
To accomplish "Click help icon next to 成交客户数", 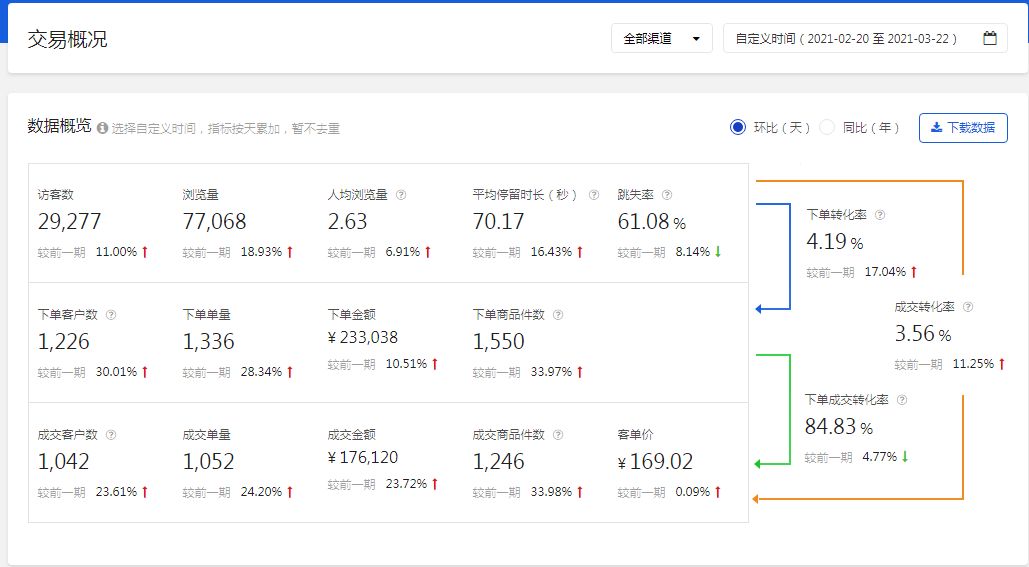I will coord(111,435).
